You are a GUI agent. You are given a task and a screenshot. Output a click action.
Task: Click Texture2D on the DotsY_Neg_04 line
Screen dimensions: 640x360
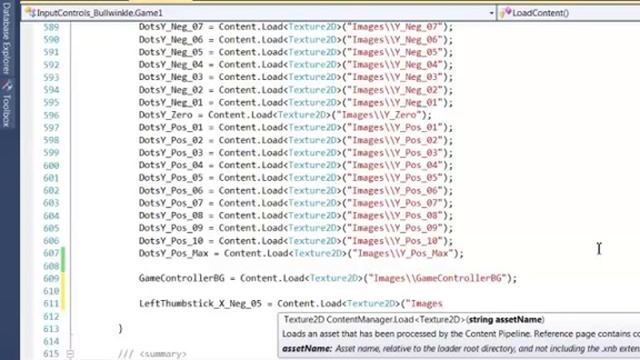tap(313, 65)
